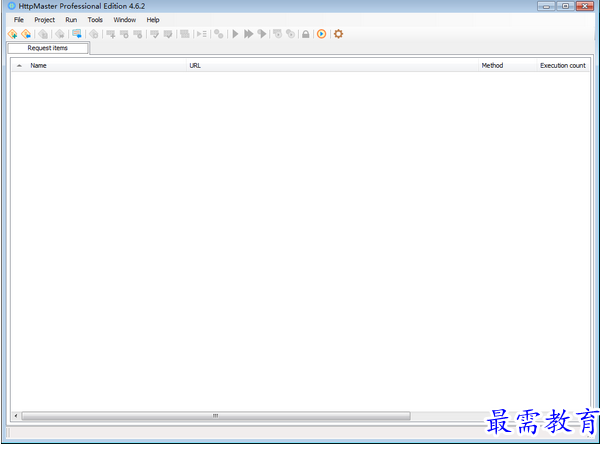The image size is (608, 453).
Task: Click the grayed project properties icon
Action: coord(94,34)
